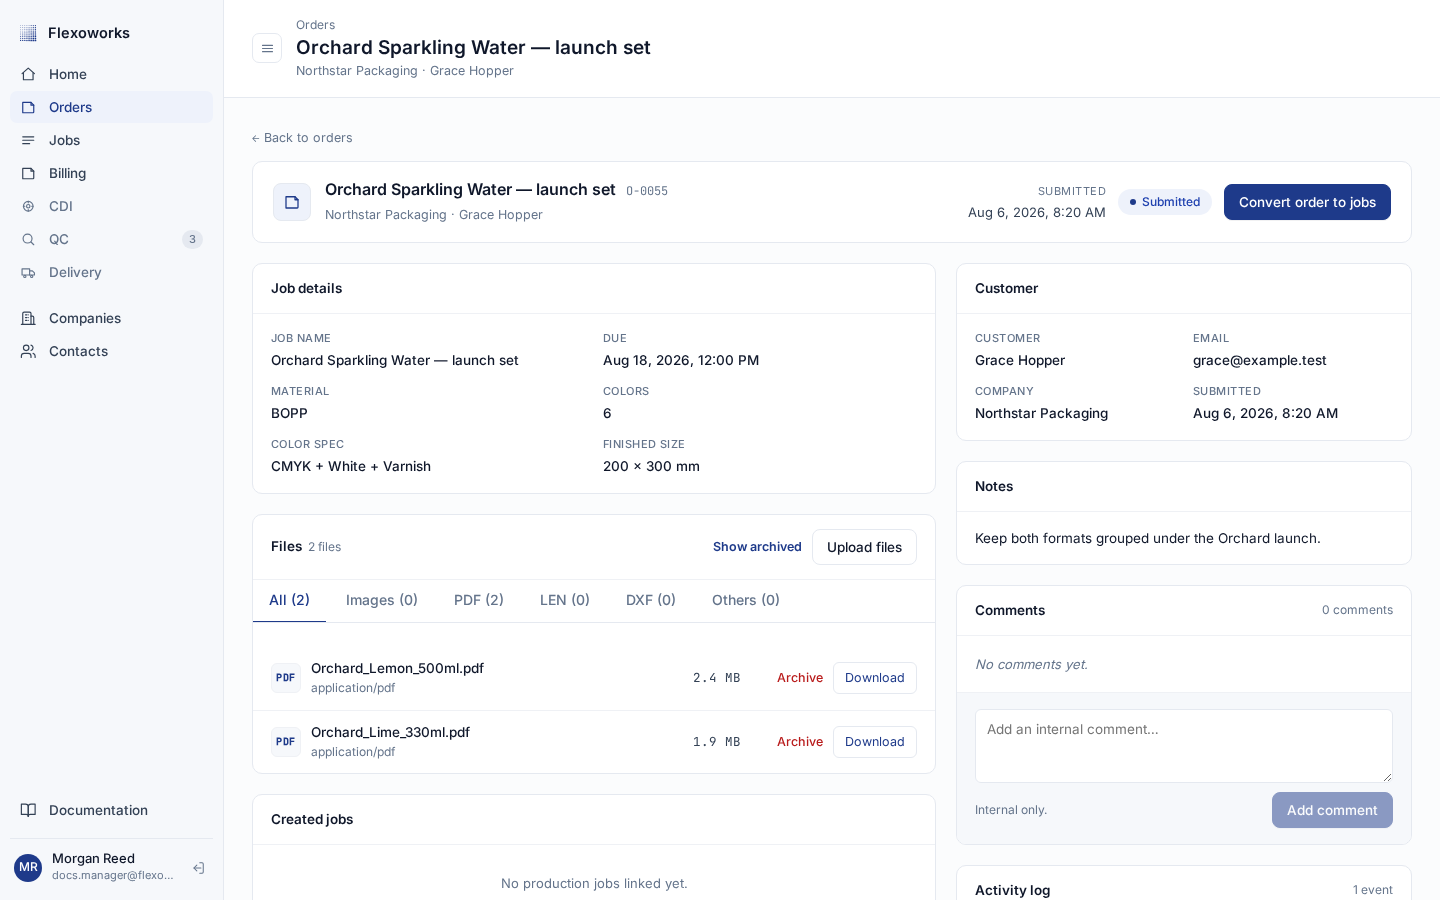1440x900 pixels.
Task: Open Billing section in sidebar
Action: (111, 173)
